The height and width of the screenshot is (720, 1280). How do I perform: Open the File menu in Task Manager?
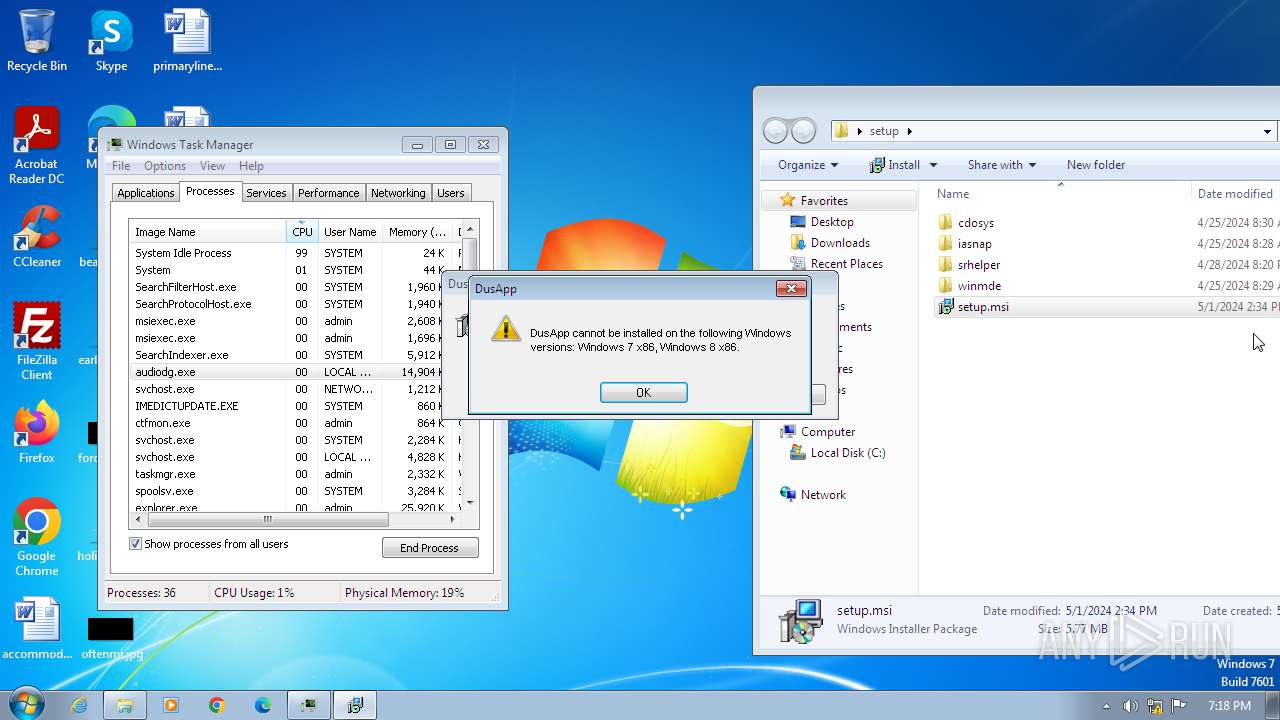click(121, 166)
